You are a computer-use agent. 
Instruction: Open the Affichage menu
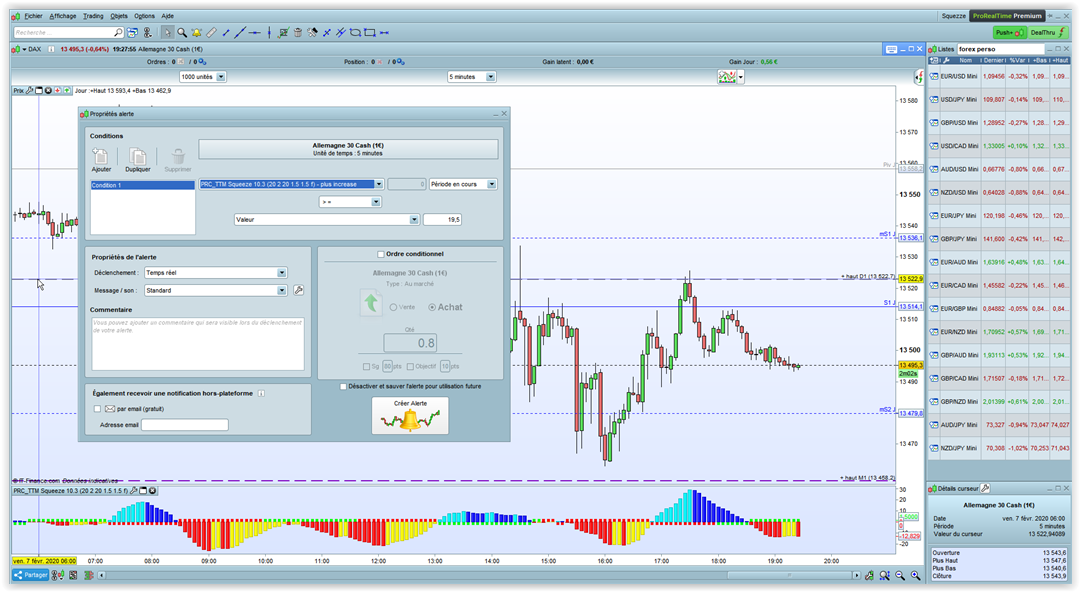(63, 16)
